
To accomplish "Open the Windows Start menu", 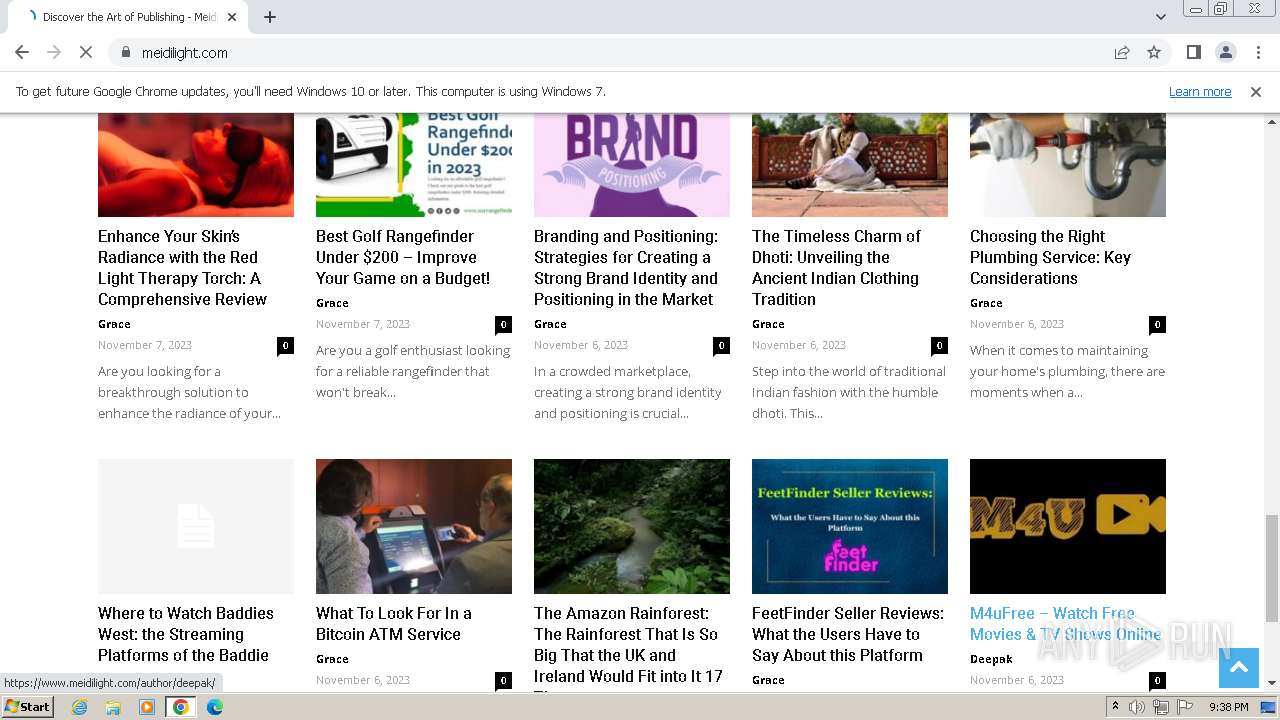I will (28, 706).
